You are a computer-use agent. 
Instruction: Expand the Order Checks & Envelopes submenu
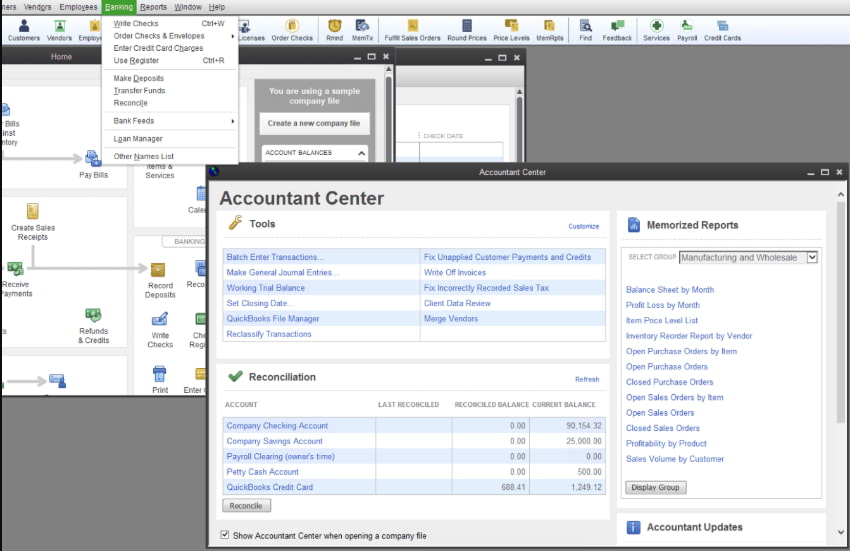[x=170, y=36]
